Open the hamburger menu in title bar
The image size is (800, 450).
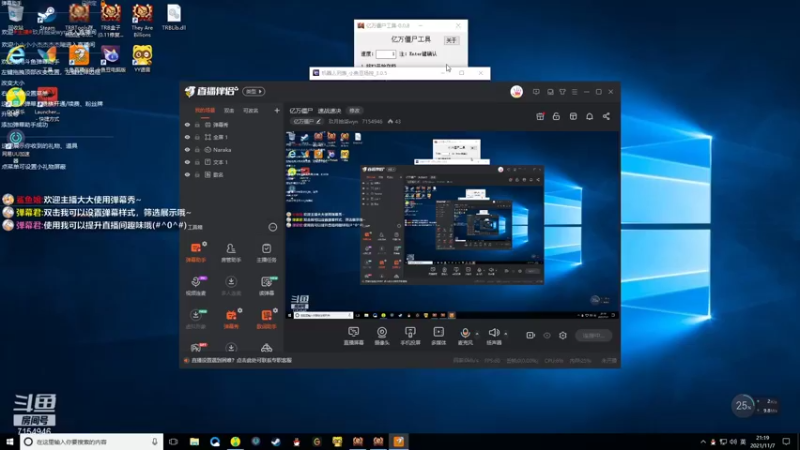(x=574, y=92)
